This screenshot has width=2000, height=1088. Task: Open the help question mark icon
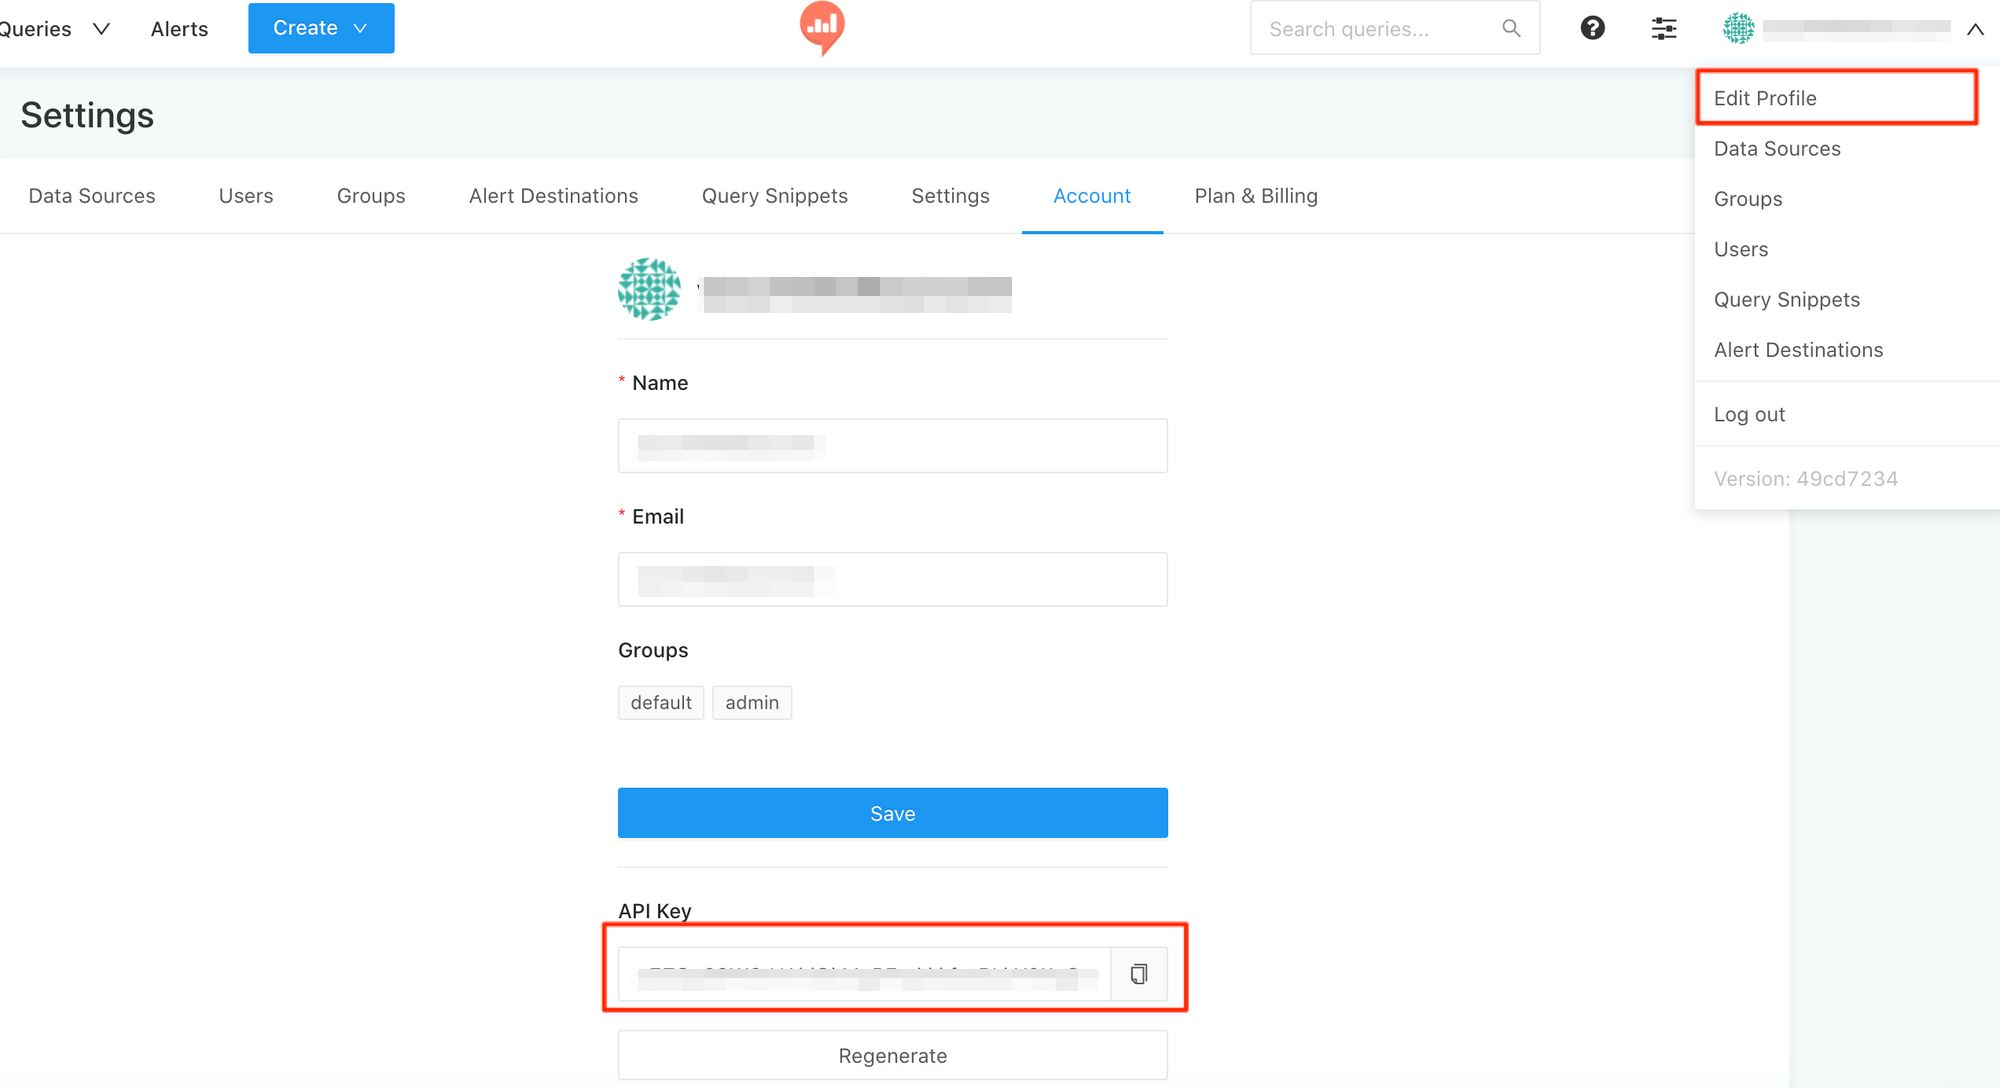[1592, 28]
